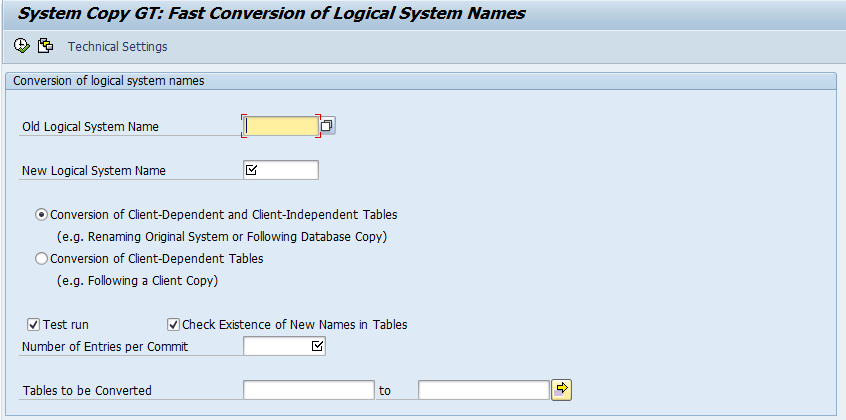Image resolution: width=846 pixels, height=420 pixels.
Task: Click the Number of Entries per Commit label
Action: click(x=105, y=347)
